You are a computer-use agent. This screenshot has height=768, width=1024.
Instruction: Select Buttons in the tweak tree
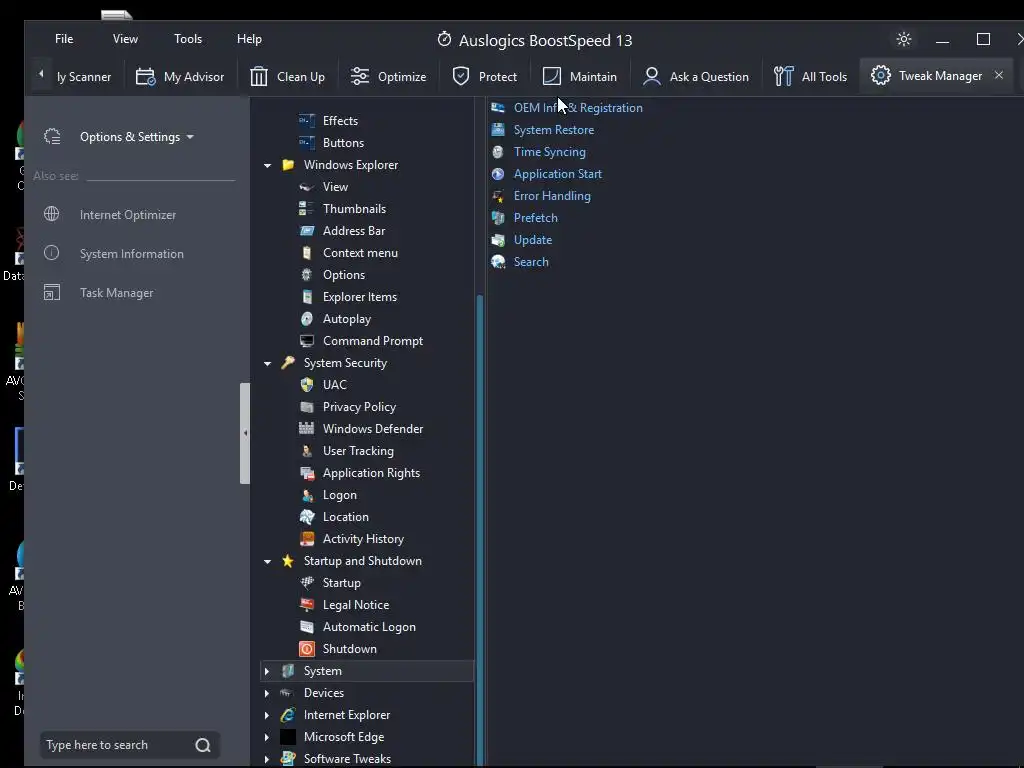coord(344,143)
